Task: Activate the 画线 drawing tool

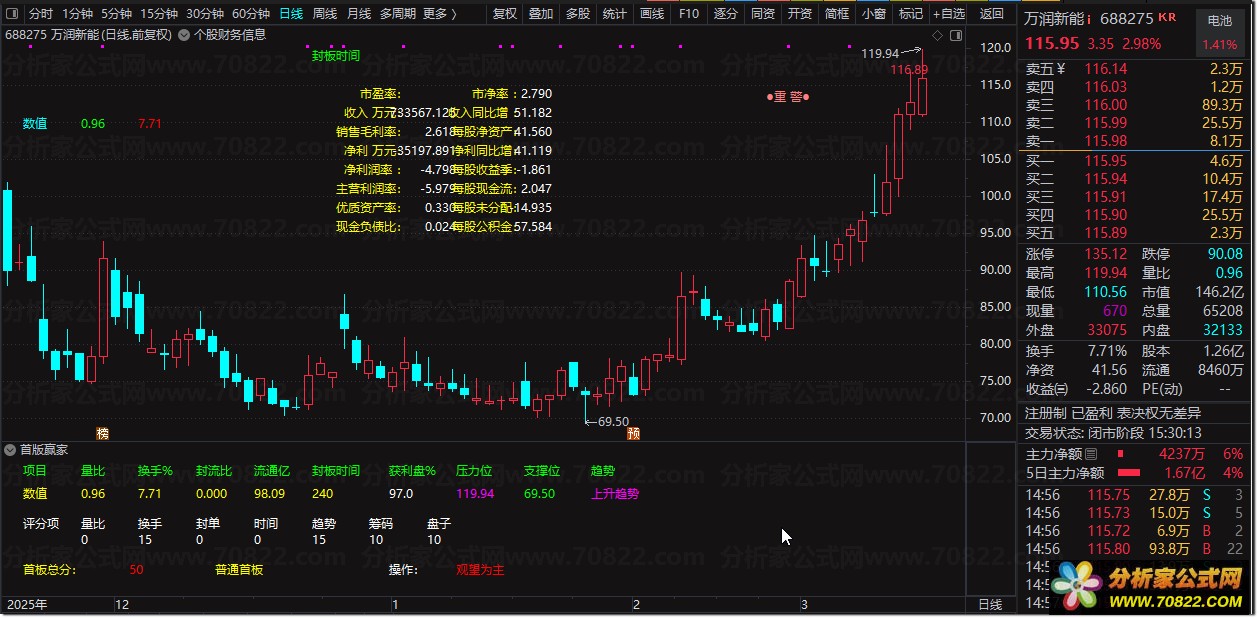Action: click(x=652, y=14)
